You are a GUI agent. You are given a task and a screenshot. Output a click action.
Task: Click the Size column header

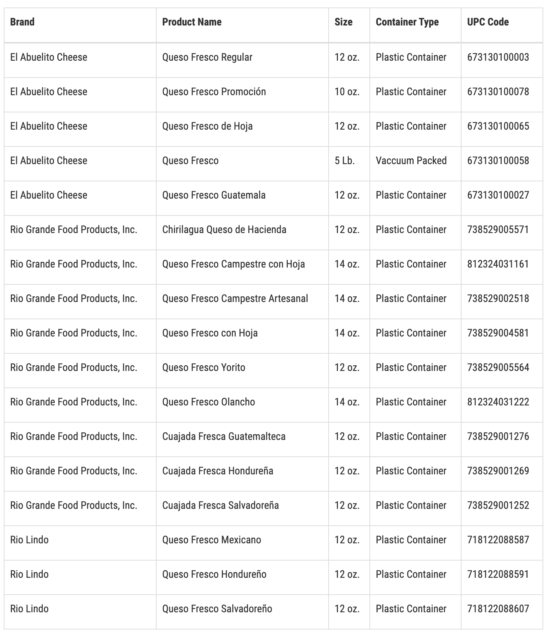coord(343,22)
